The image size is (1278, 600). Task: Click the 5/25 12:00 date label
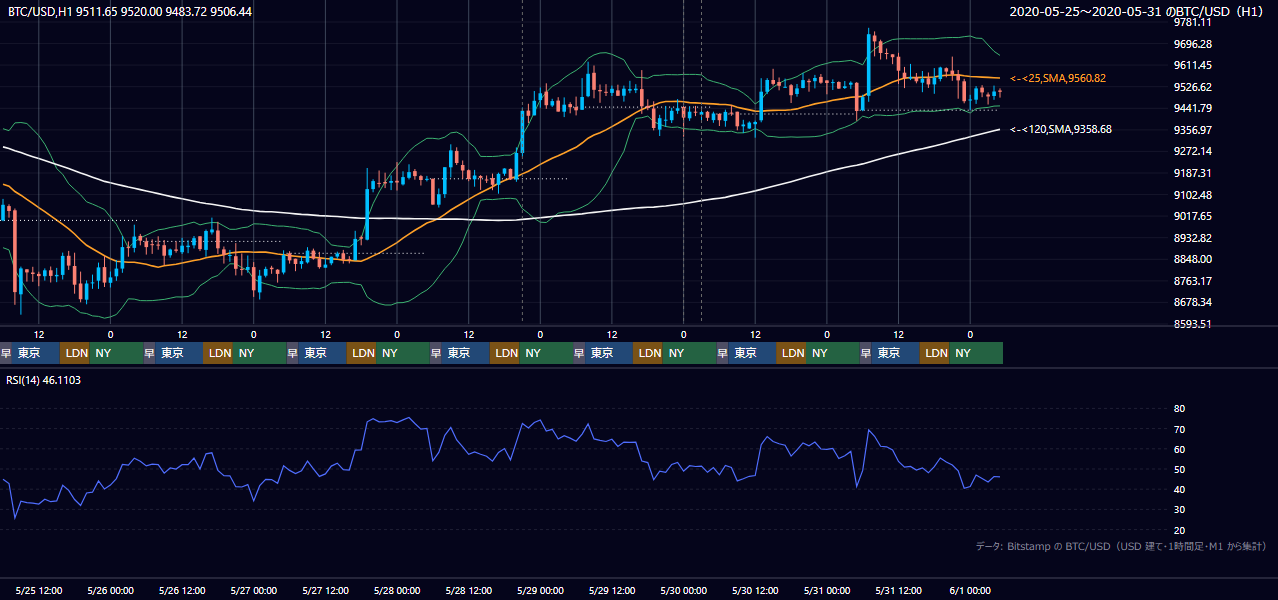39,590
